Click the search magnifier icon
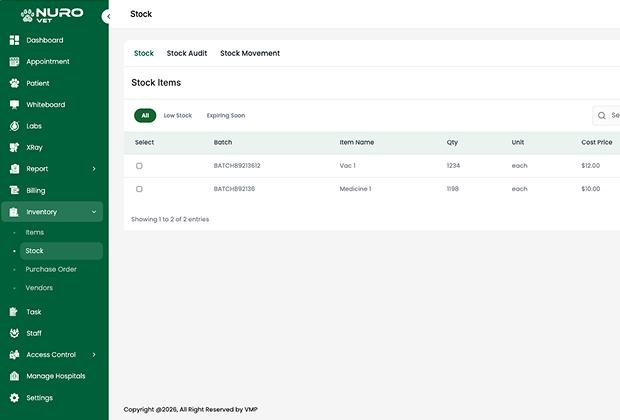The width and height of the screenshot is (620, 420). 601,115
